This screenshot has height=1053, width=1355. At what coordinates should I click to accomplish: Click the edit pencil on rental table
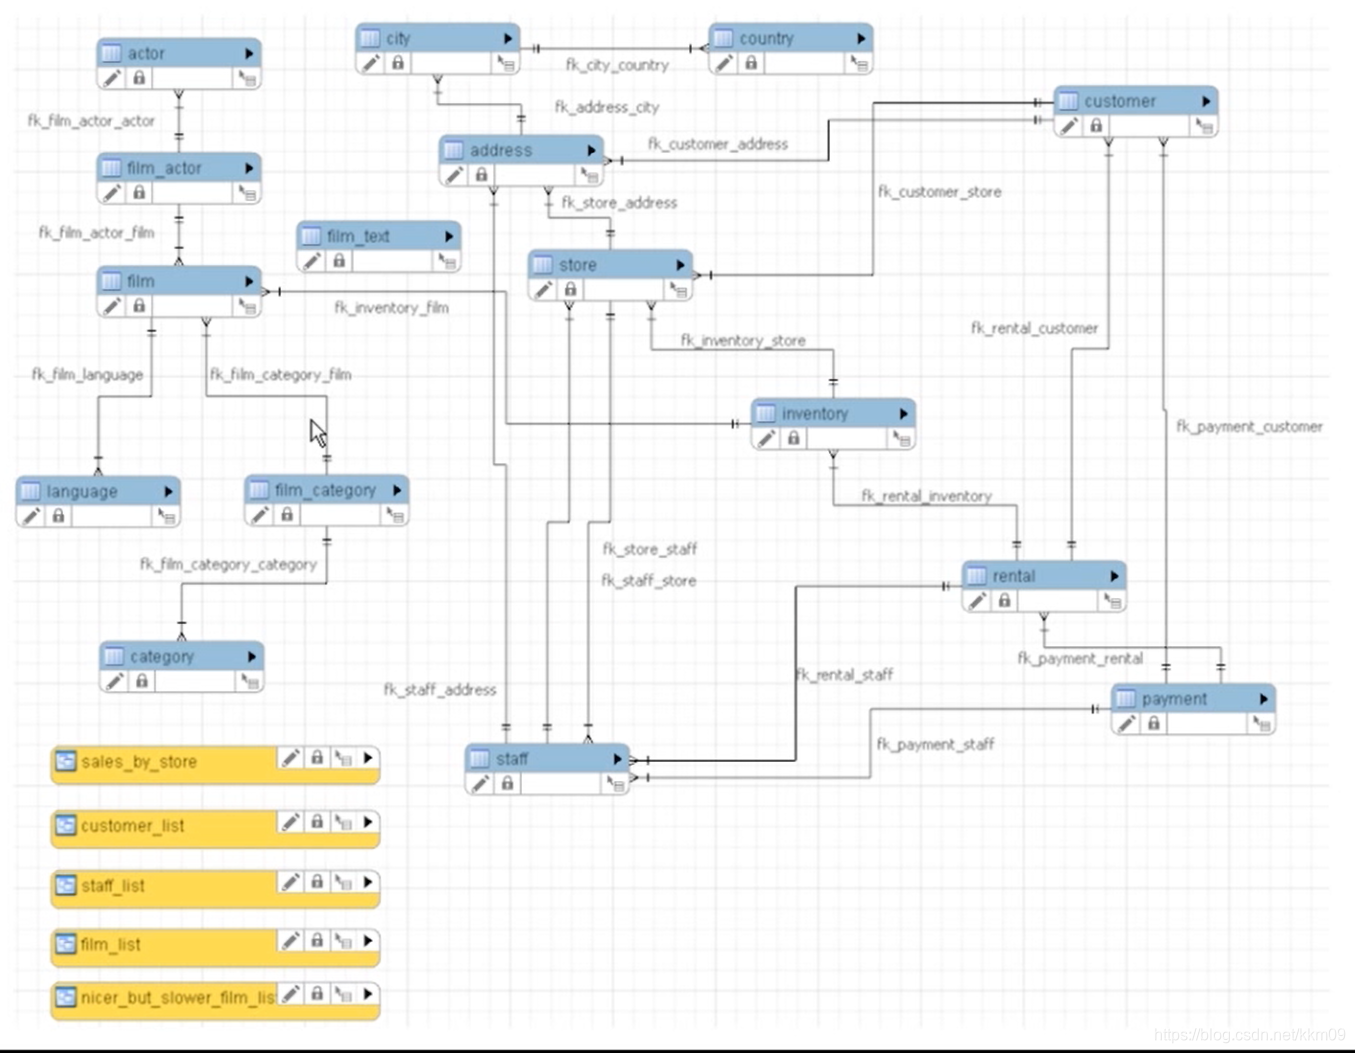[977, 601]
